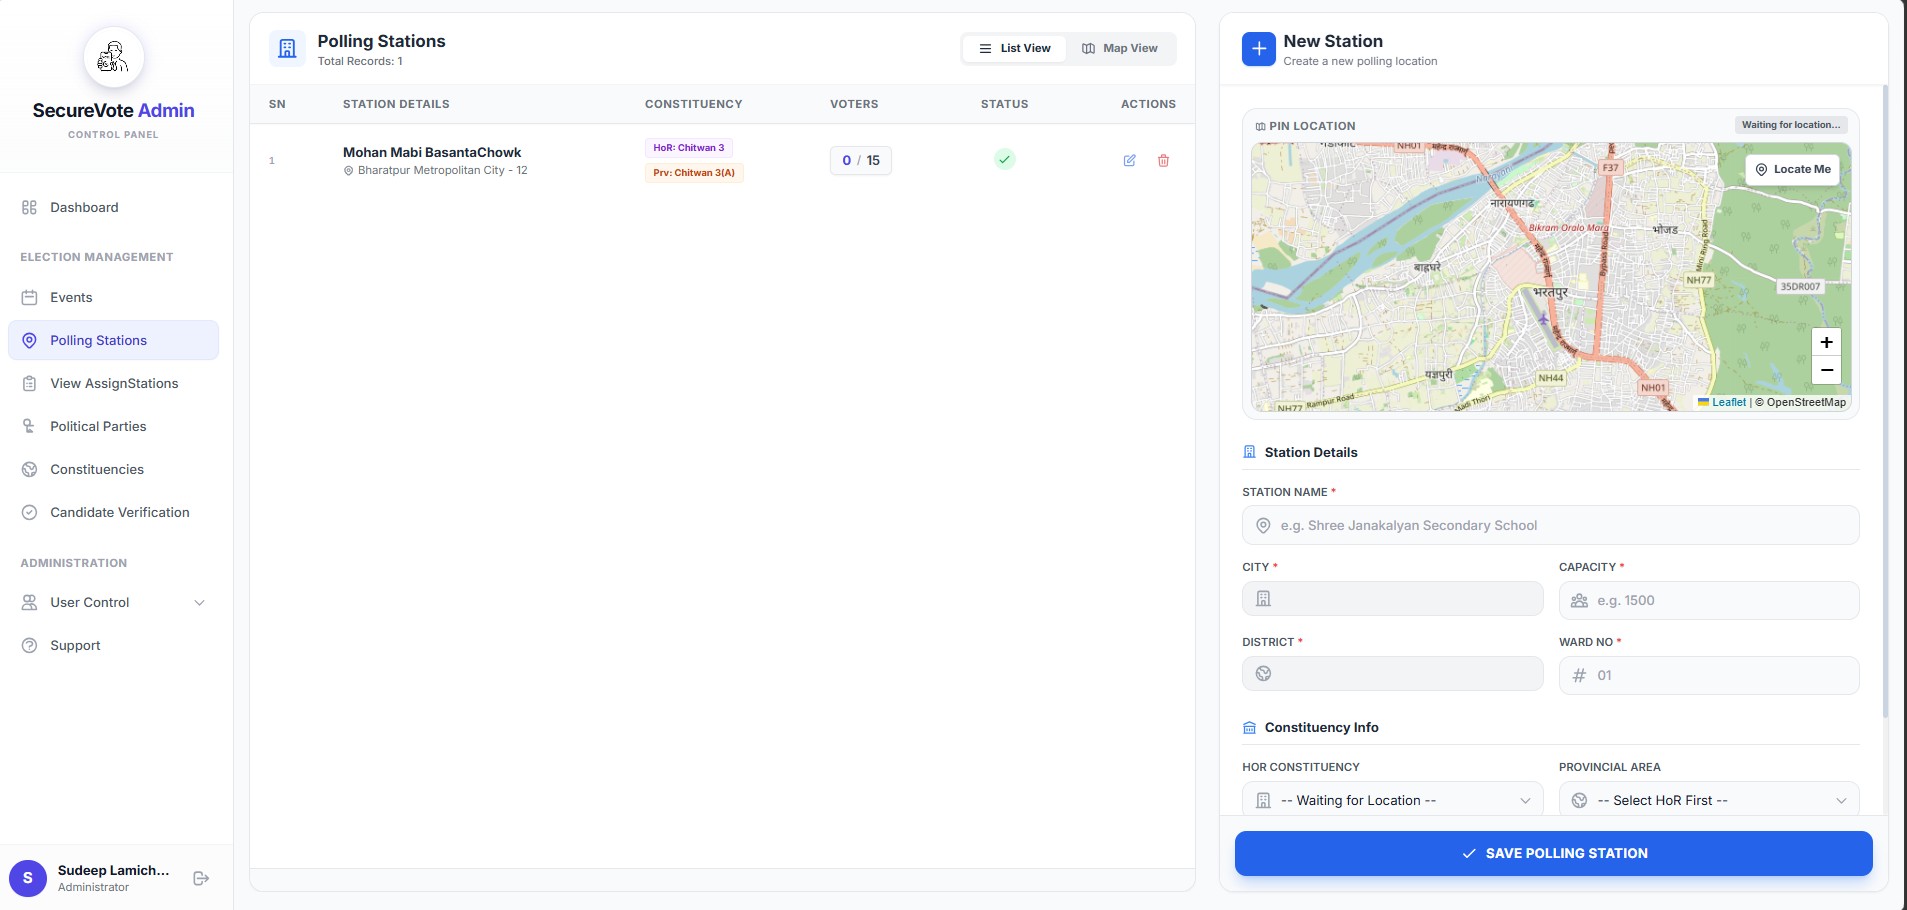The image size is (1907, 910).
Task: Open the HoR Constituency dropdown
Action: pos(1392,800)
